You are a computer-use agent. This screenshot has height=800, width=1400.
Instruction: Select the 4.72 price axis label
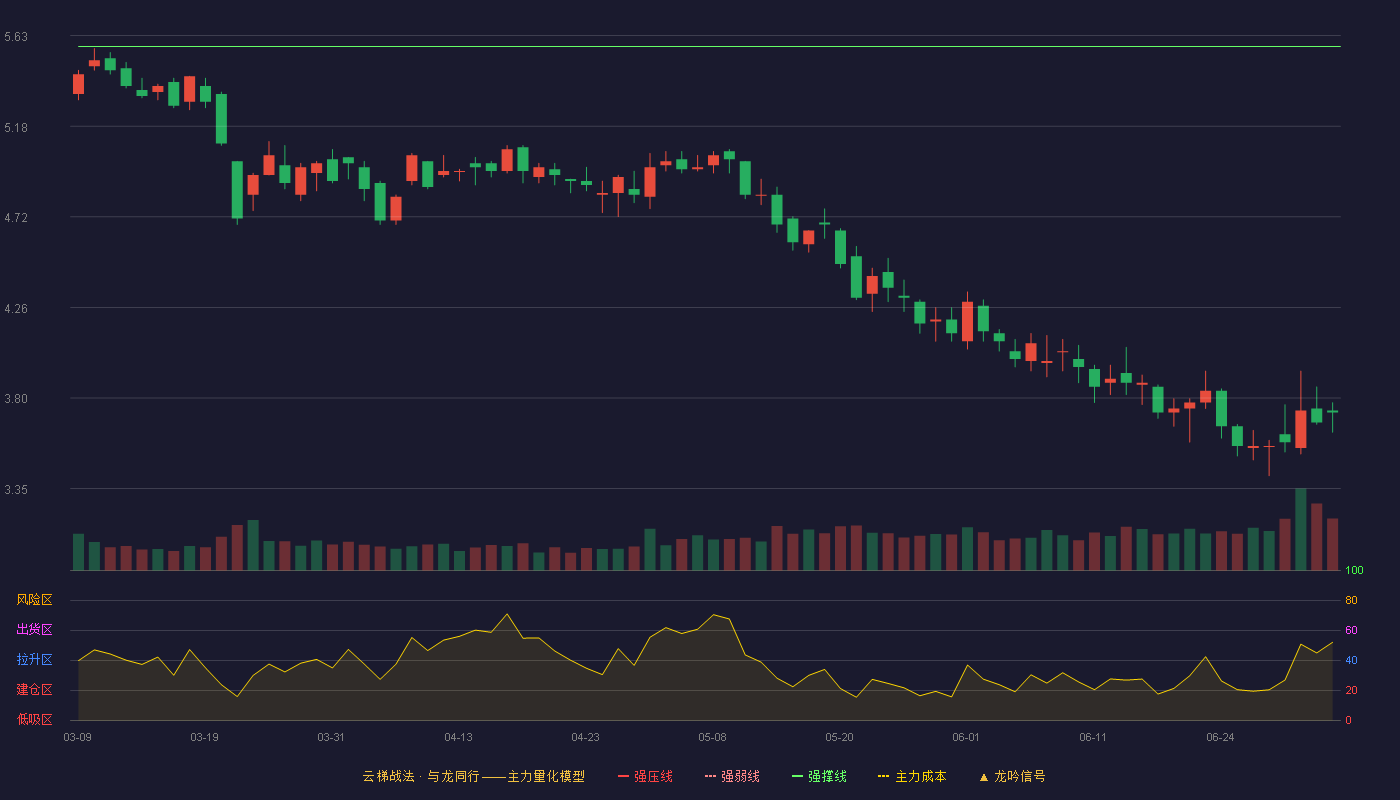point(16,218)
